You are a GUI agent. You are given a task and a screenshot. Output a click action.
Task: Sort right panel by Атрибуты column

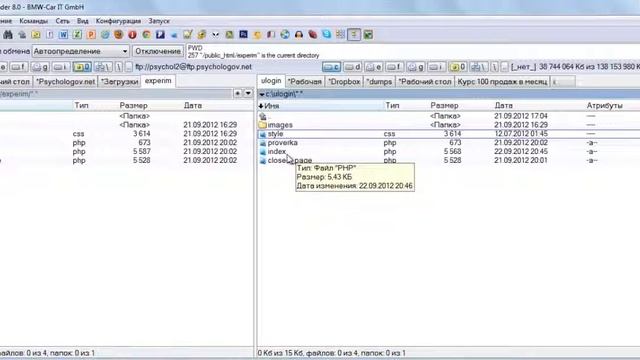point(604,106)
